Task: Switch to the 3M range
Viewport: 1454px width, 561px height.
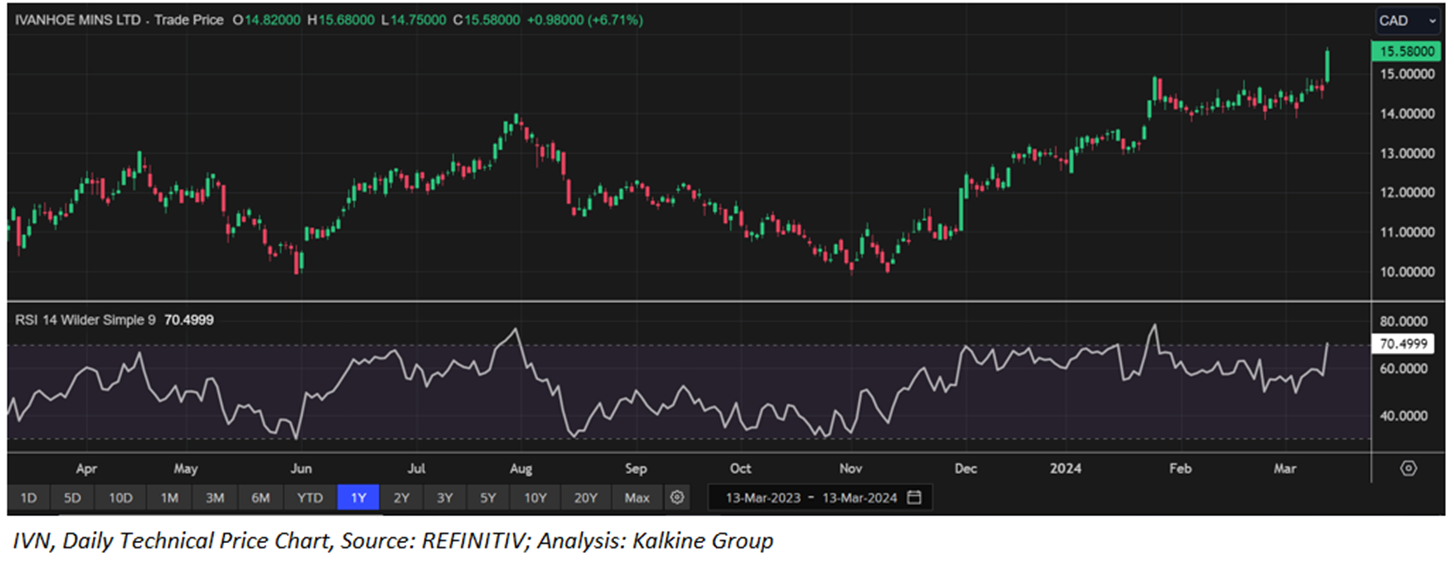Action: (x=214, y=497)
